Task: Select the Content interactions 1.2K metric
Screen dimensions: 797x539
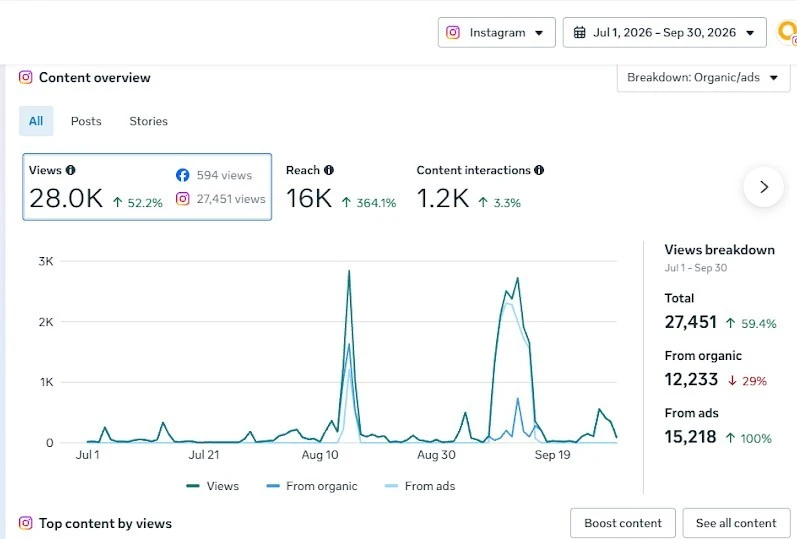Action: pyautogui.click(x=480, y=187)
